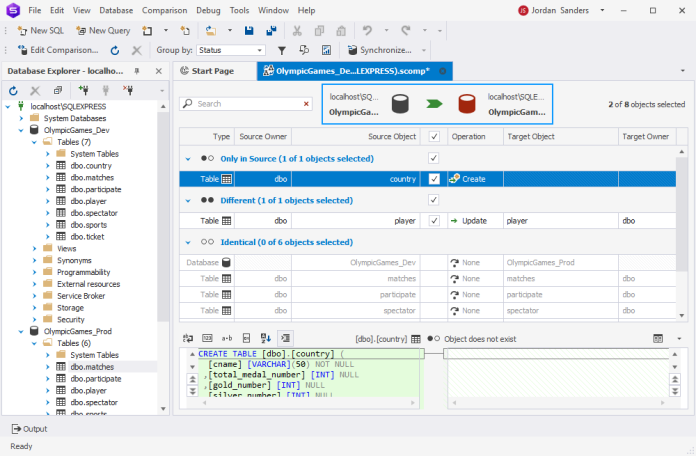The width and height of the screenshot is (696, 456).
Task: Refresh the comparison with the blue arrow icon
Action: click(x=115, y=50)
